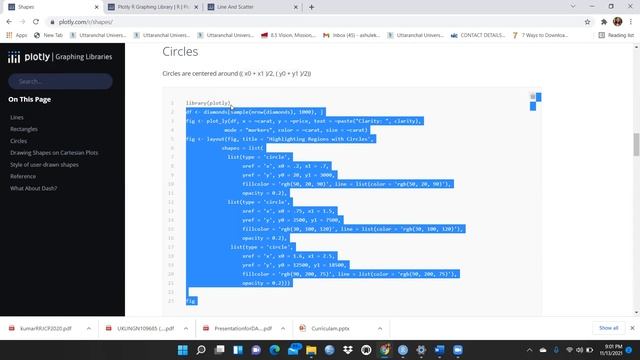Click the plotly Graphing Libraries logo
The height and width of the screenshot is (360, 640).
60,57
